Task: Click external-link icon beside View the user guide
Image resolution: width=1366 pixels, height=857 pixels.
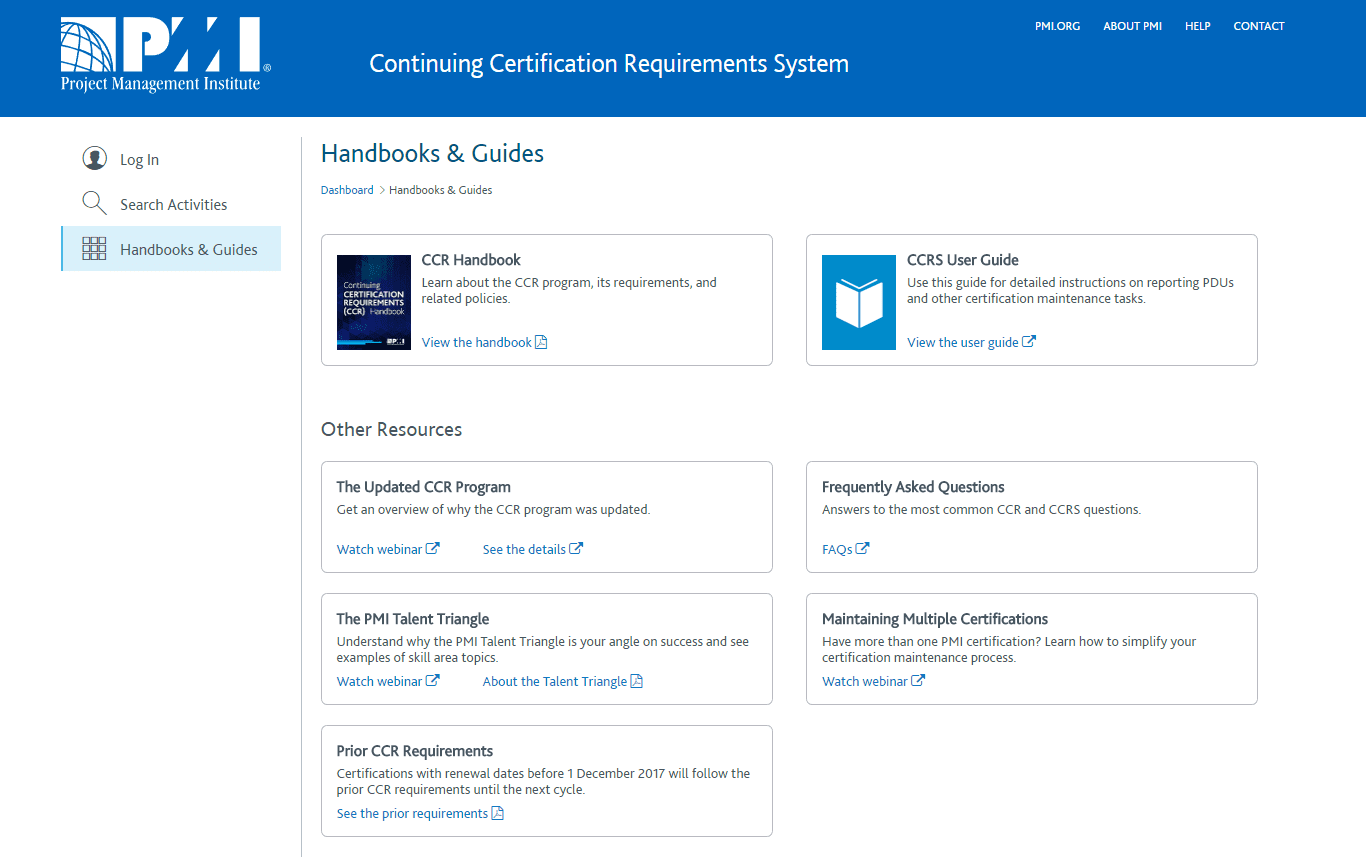Action: click(1029, 342)
